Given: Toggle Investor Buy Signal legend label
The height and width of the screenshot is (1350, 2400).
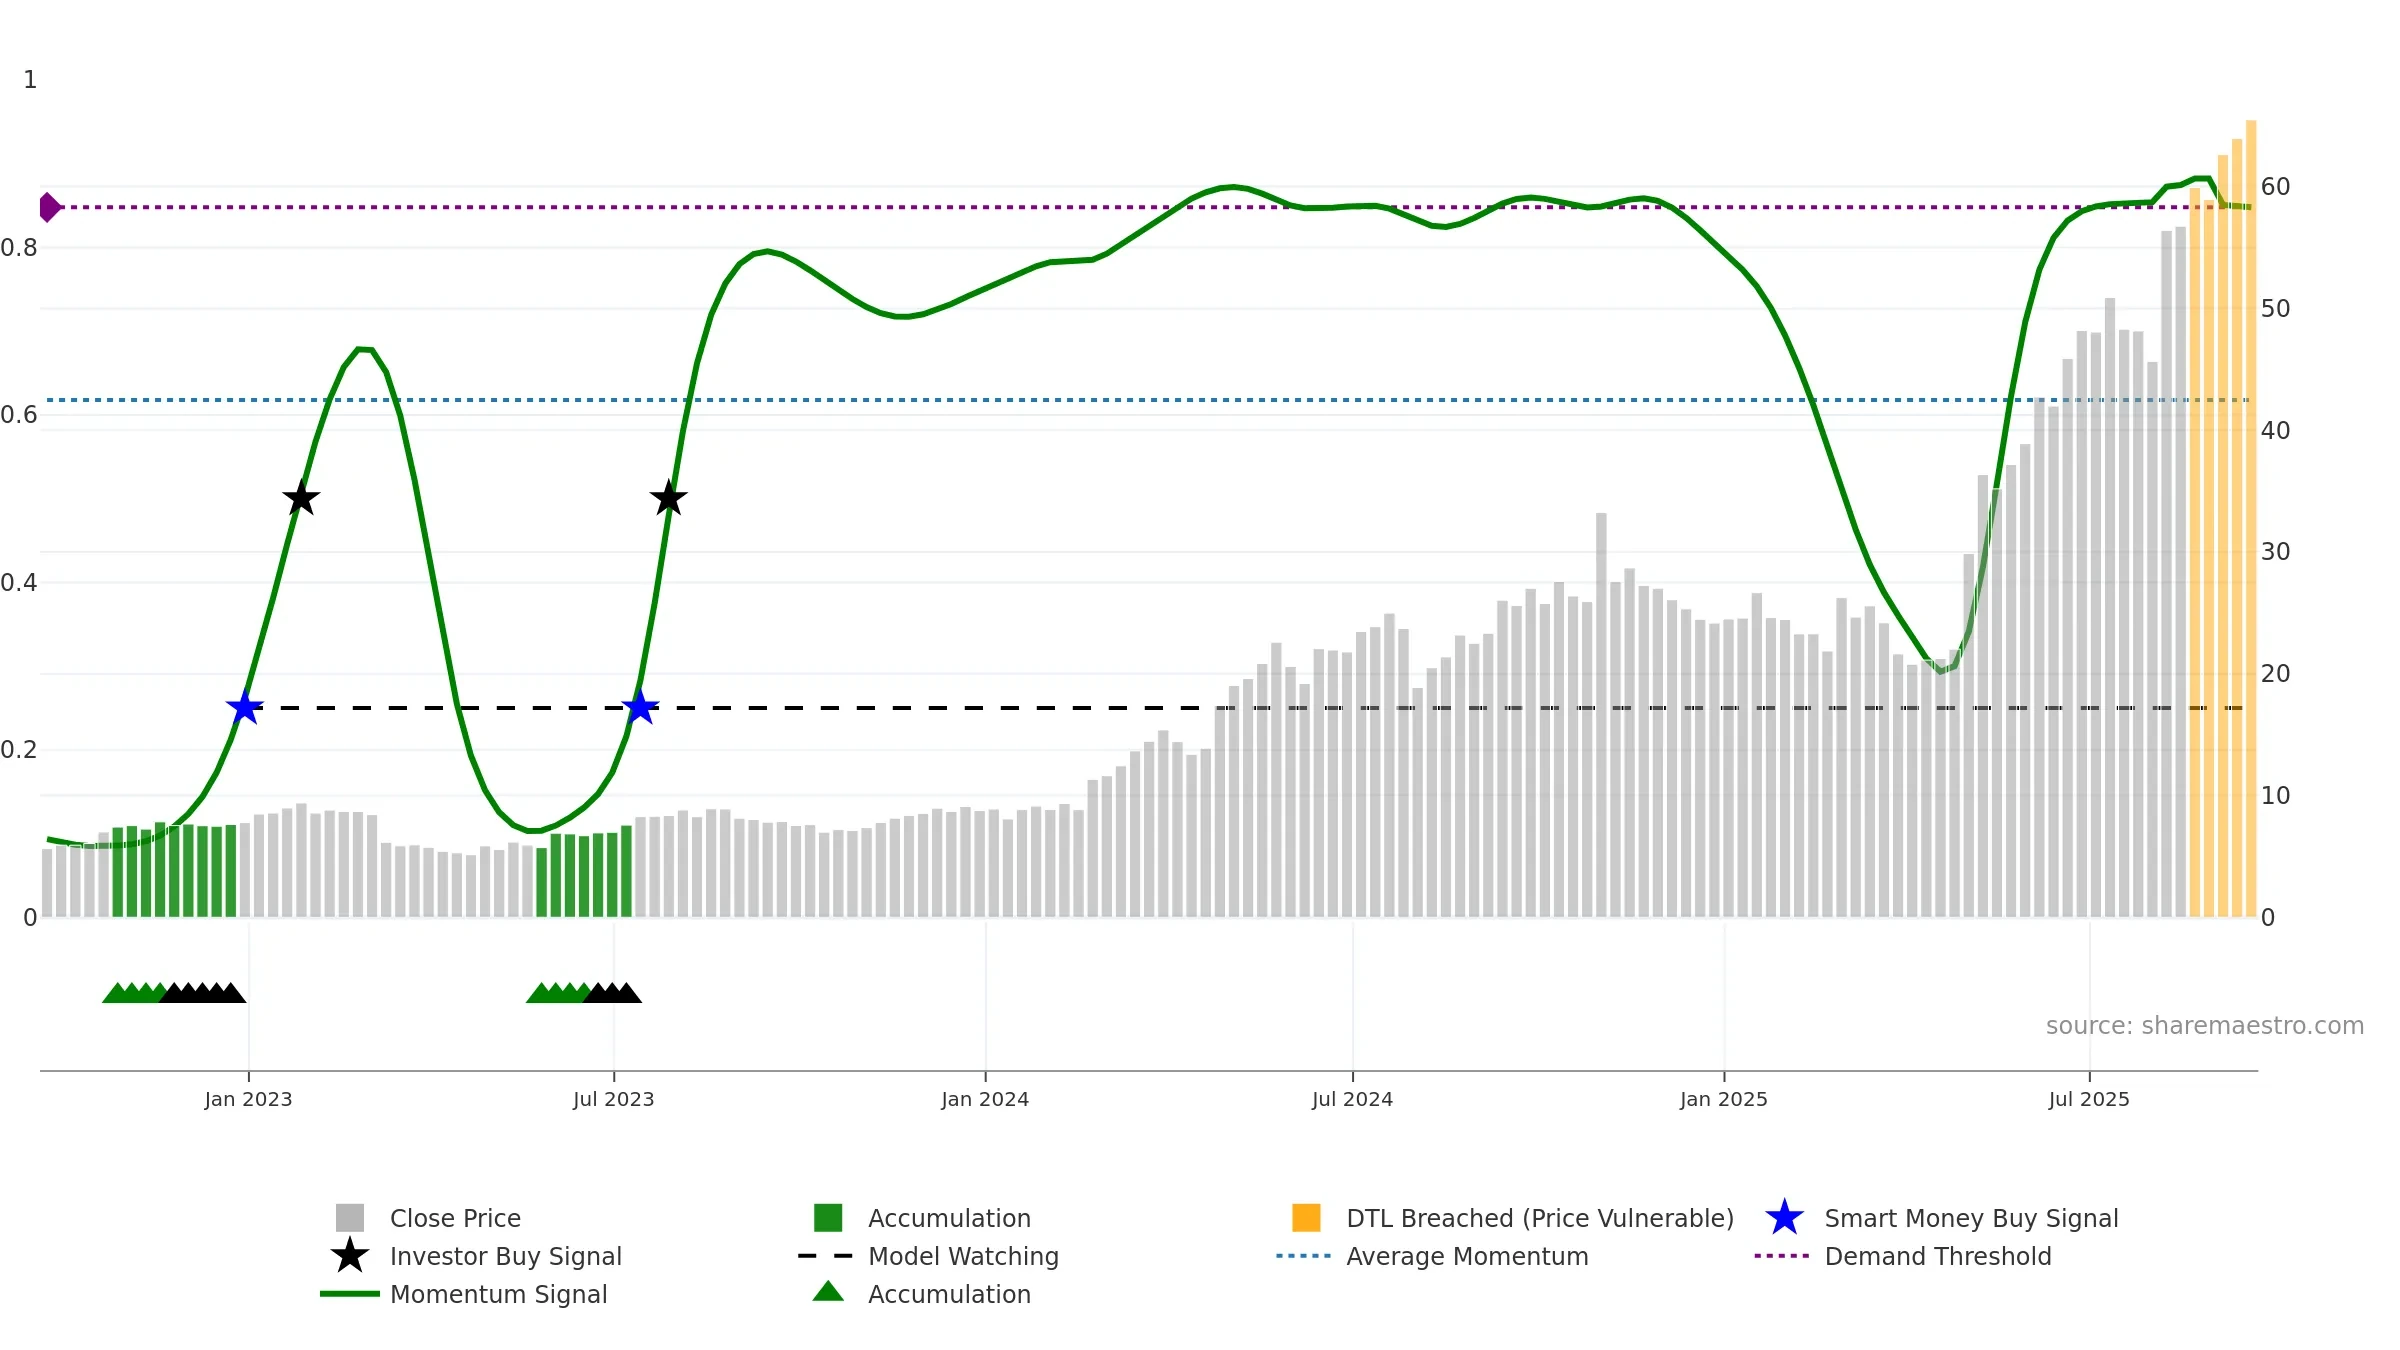Looking at the screenshot, I should coord(506,1256).
